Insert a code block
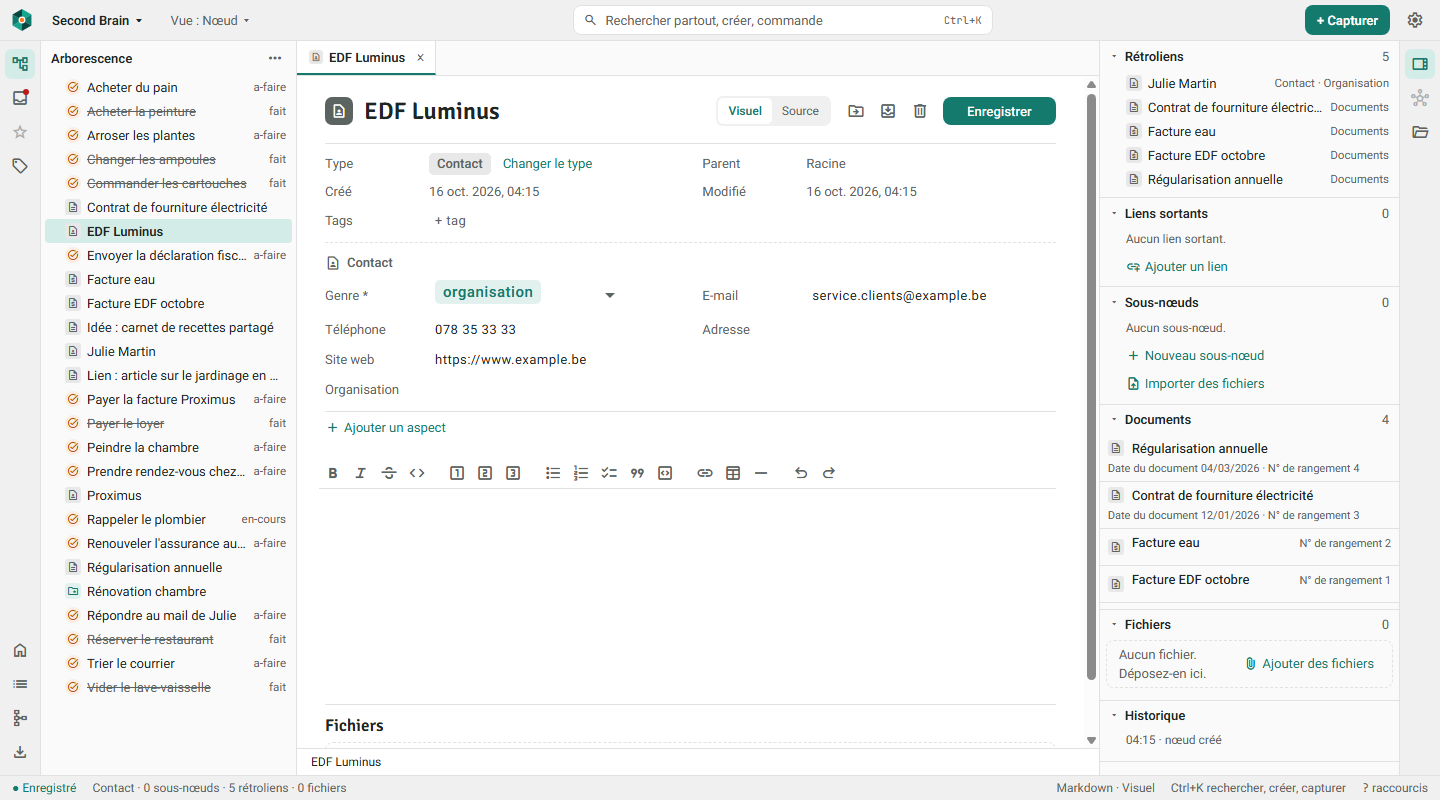 point(665,473)
